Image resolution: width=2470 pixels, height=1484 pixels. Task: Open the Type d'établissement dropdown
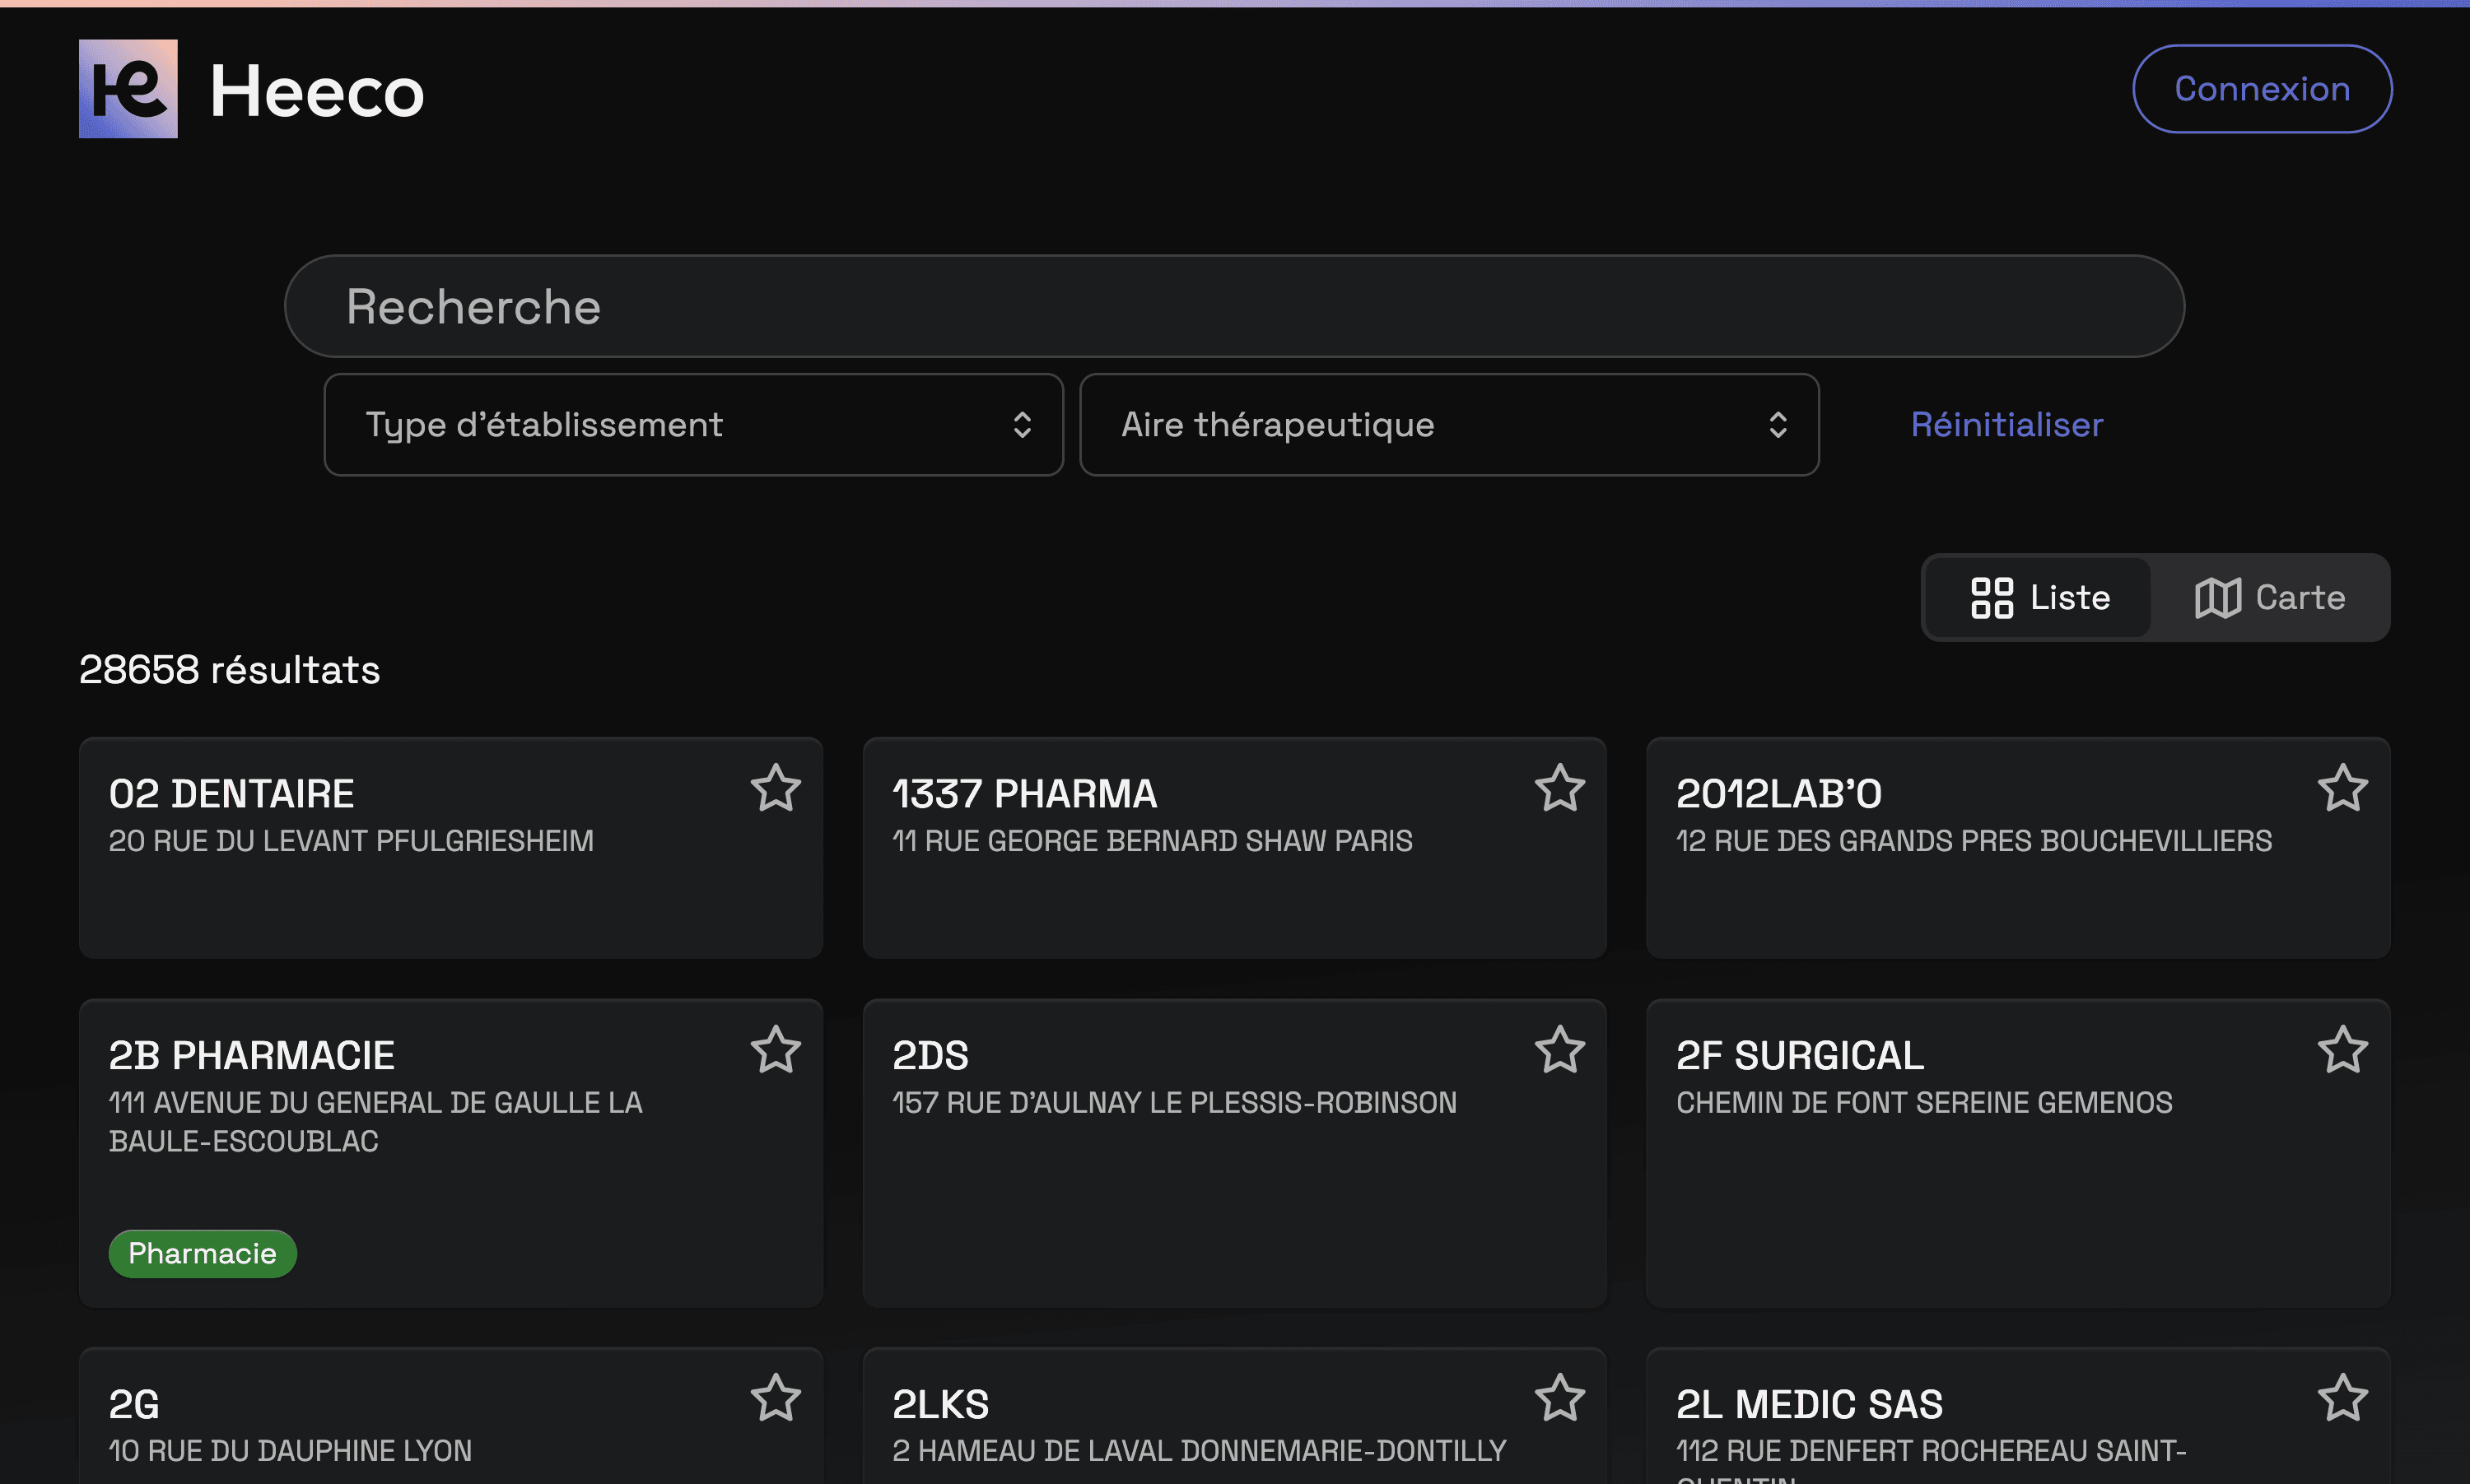click(693, 425)
